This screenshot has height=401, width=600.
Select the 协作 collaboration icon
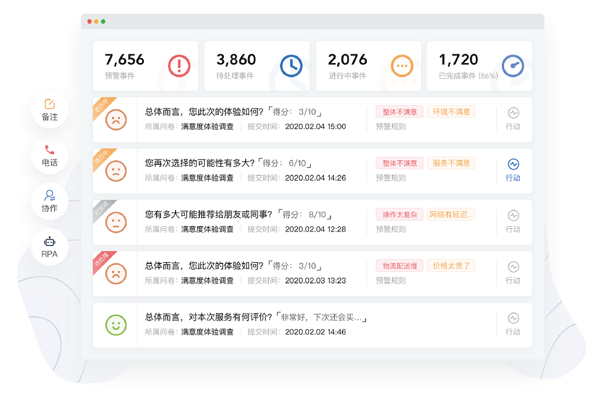(50, 196)
